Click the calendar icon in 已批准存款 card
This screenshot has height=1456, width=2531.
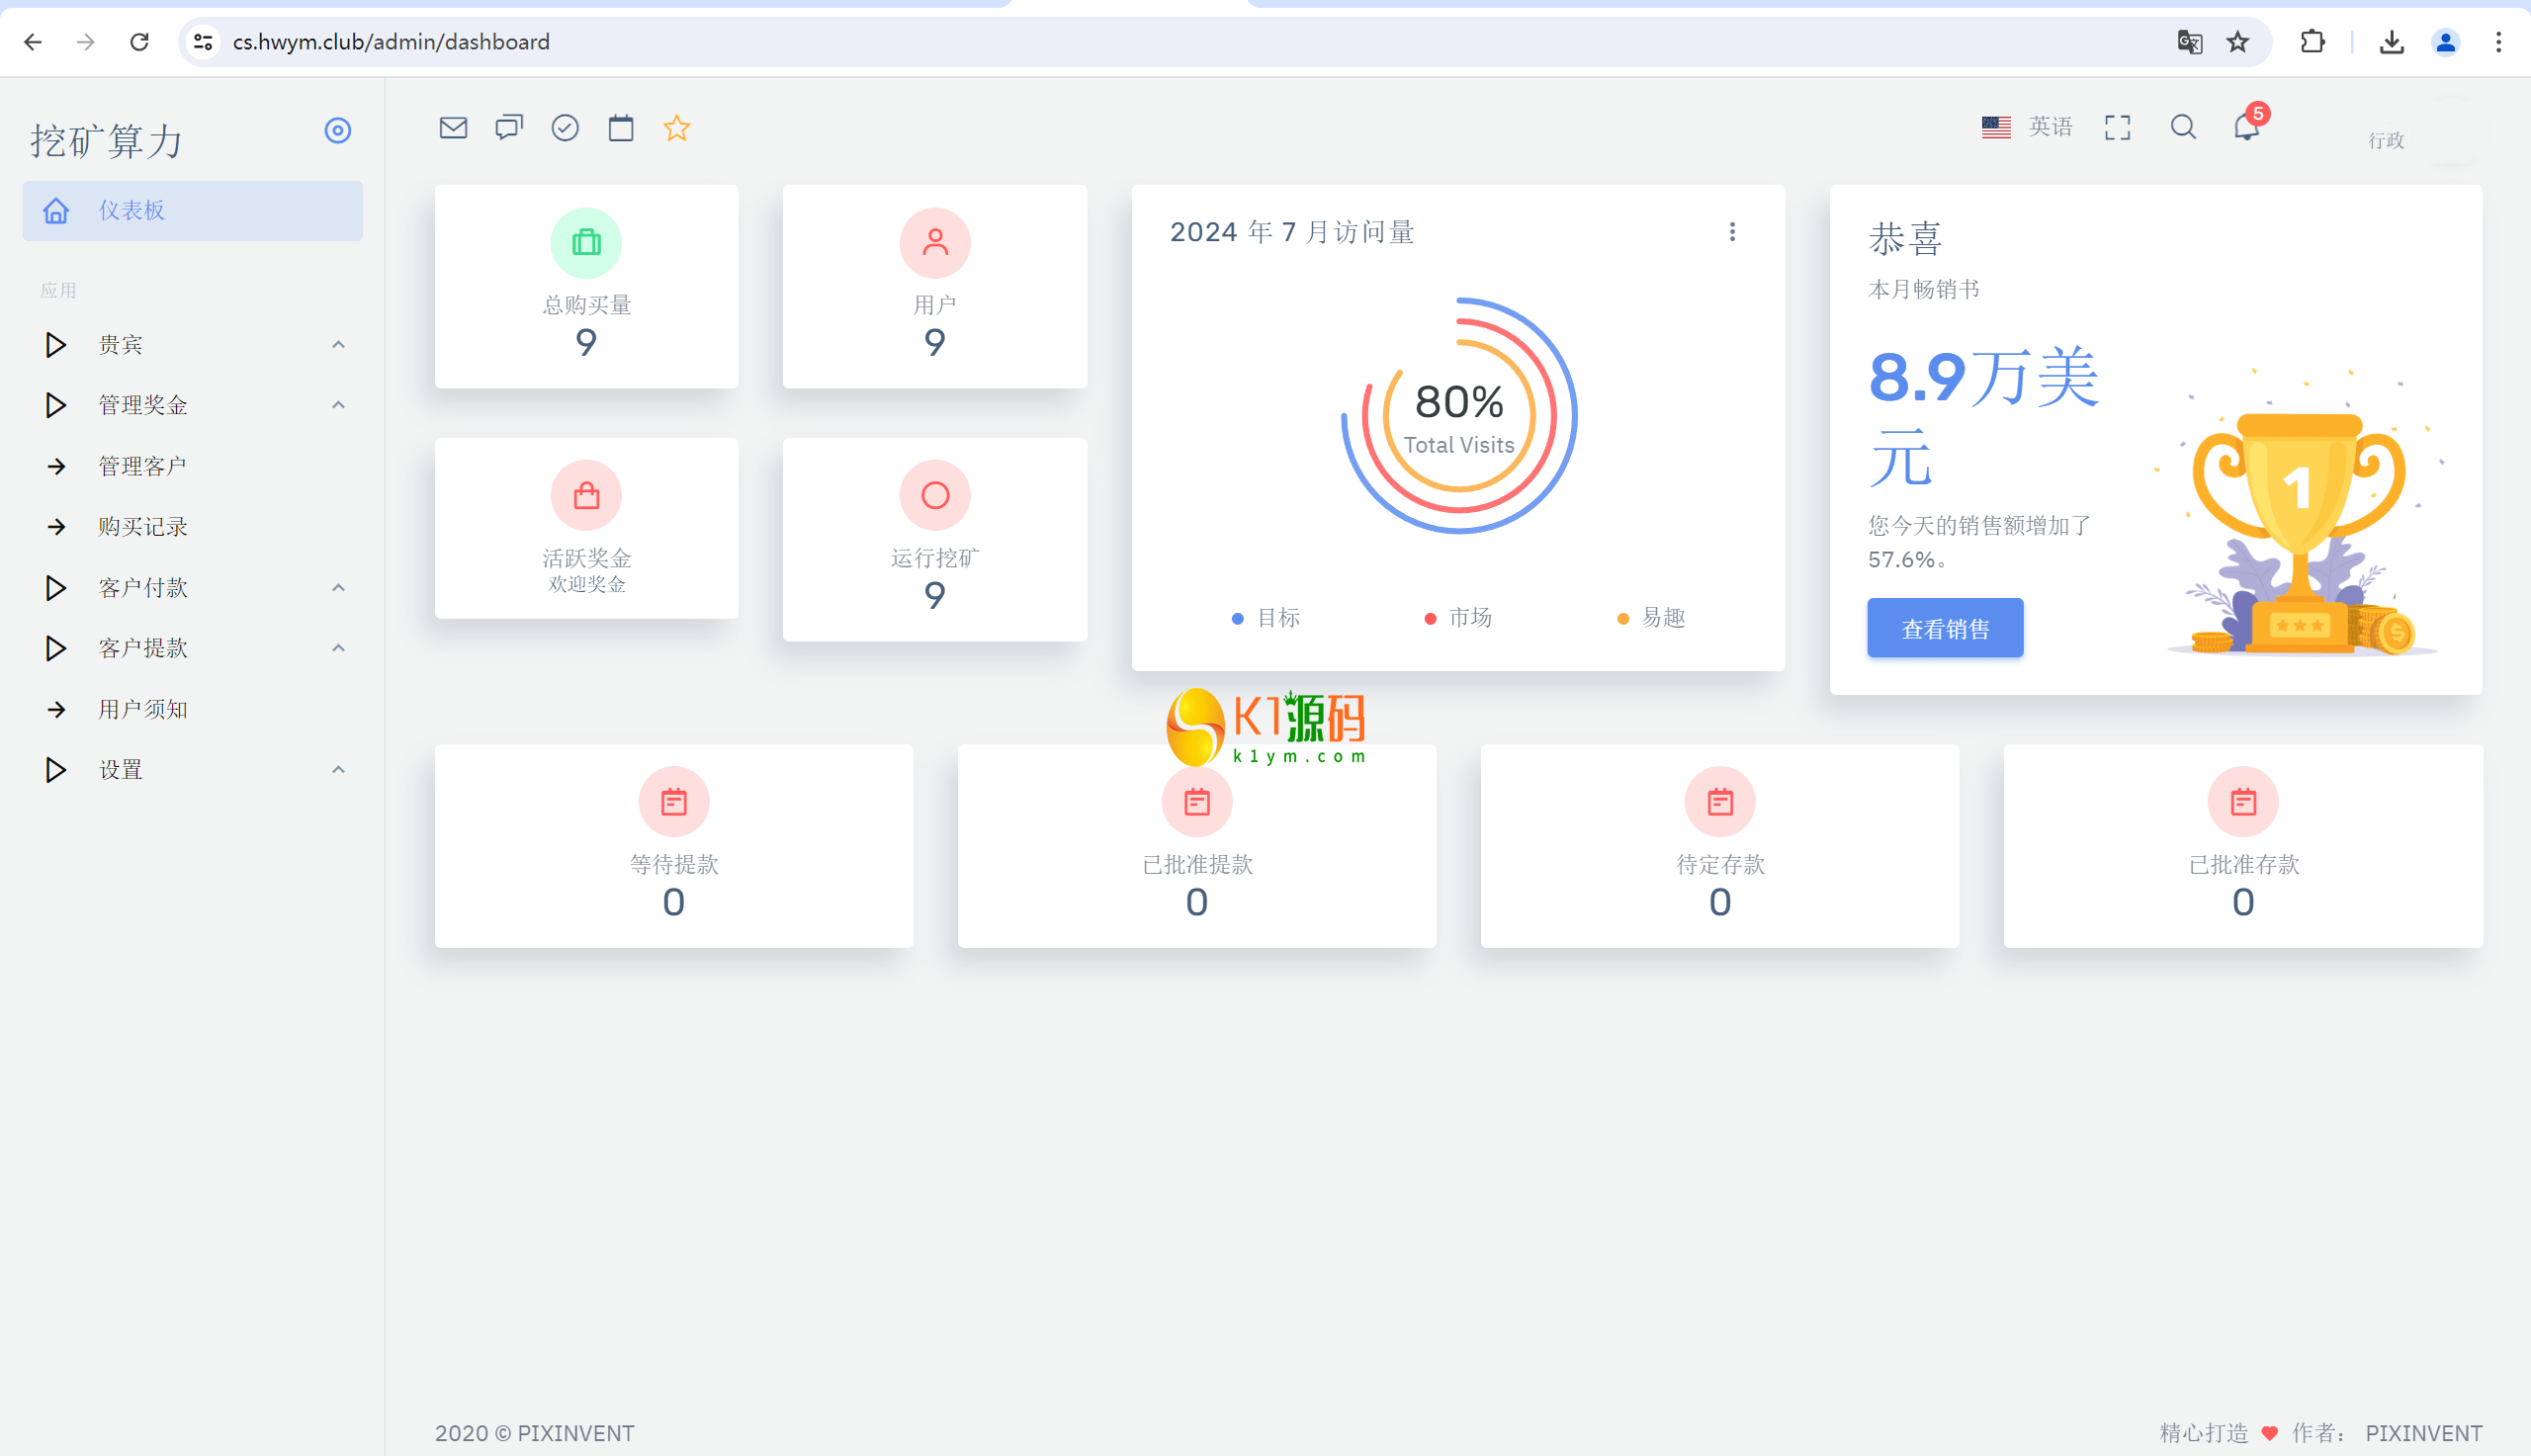2243,802
